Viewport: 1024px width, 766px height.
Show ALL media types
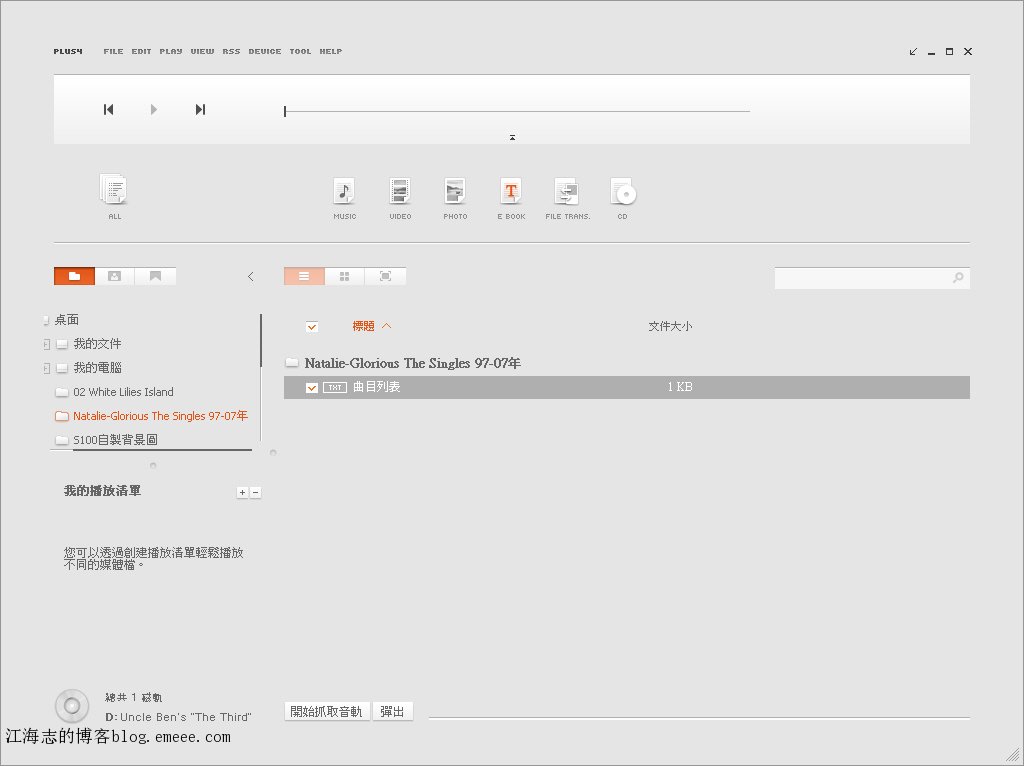114,197
